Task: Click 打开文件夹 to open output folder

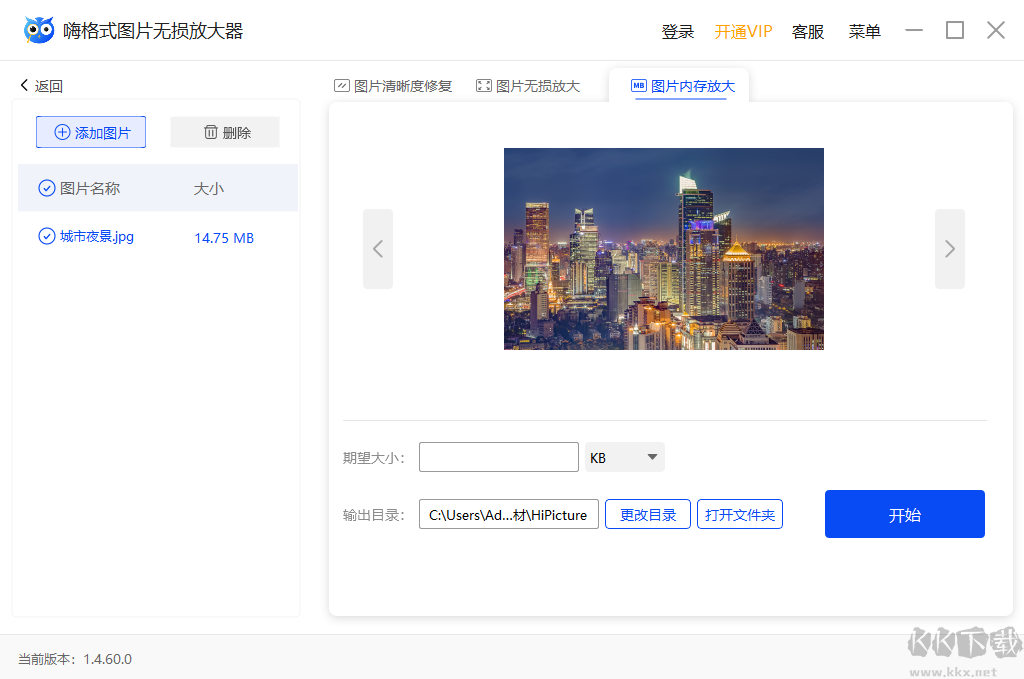Action: [x=740, y=513]
